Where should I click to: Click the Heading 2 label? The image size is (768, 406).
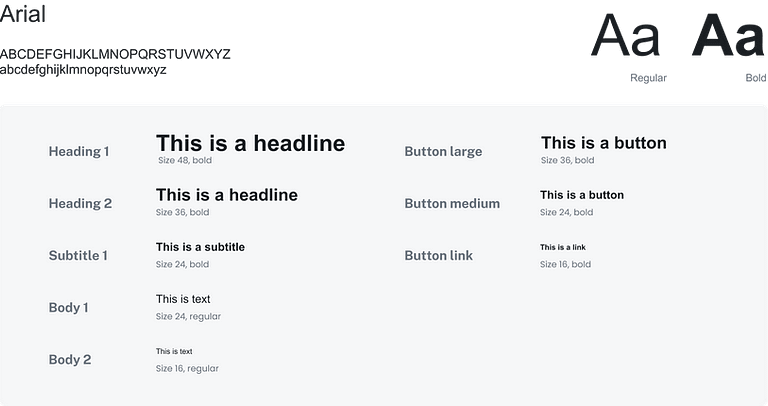(80, 204)
